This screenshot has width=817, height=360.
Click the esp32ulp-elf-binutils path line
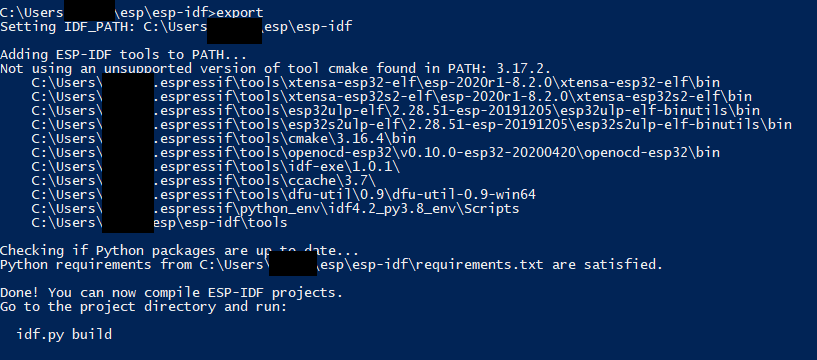(395, 110)
